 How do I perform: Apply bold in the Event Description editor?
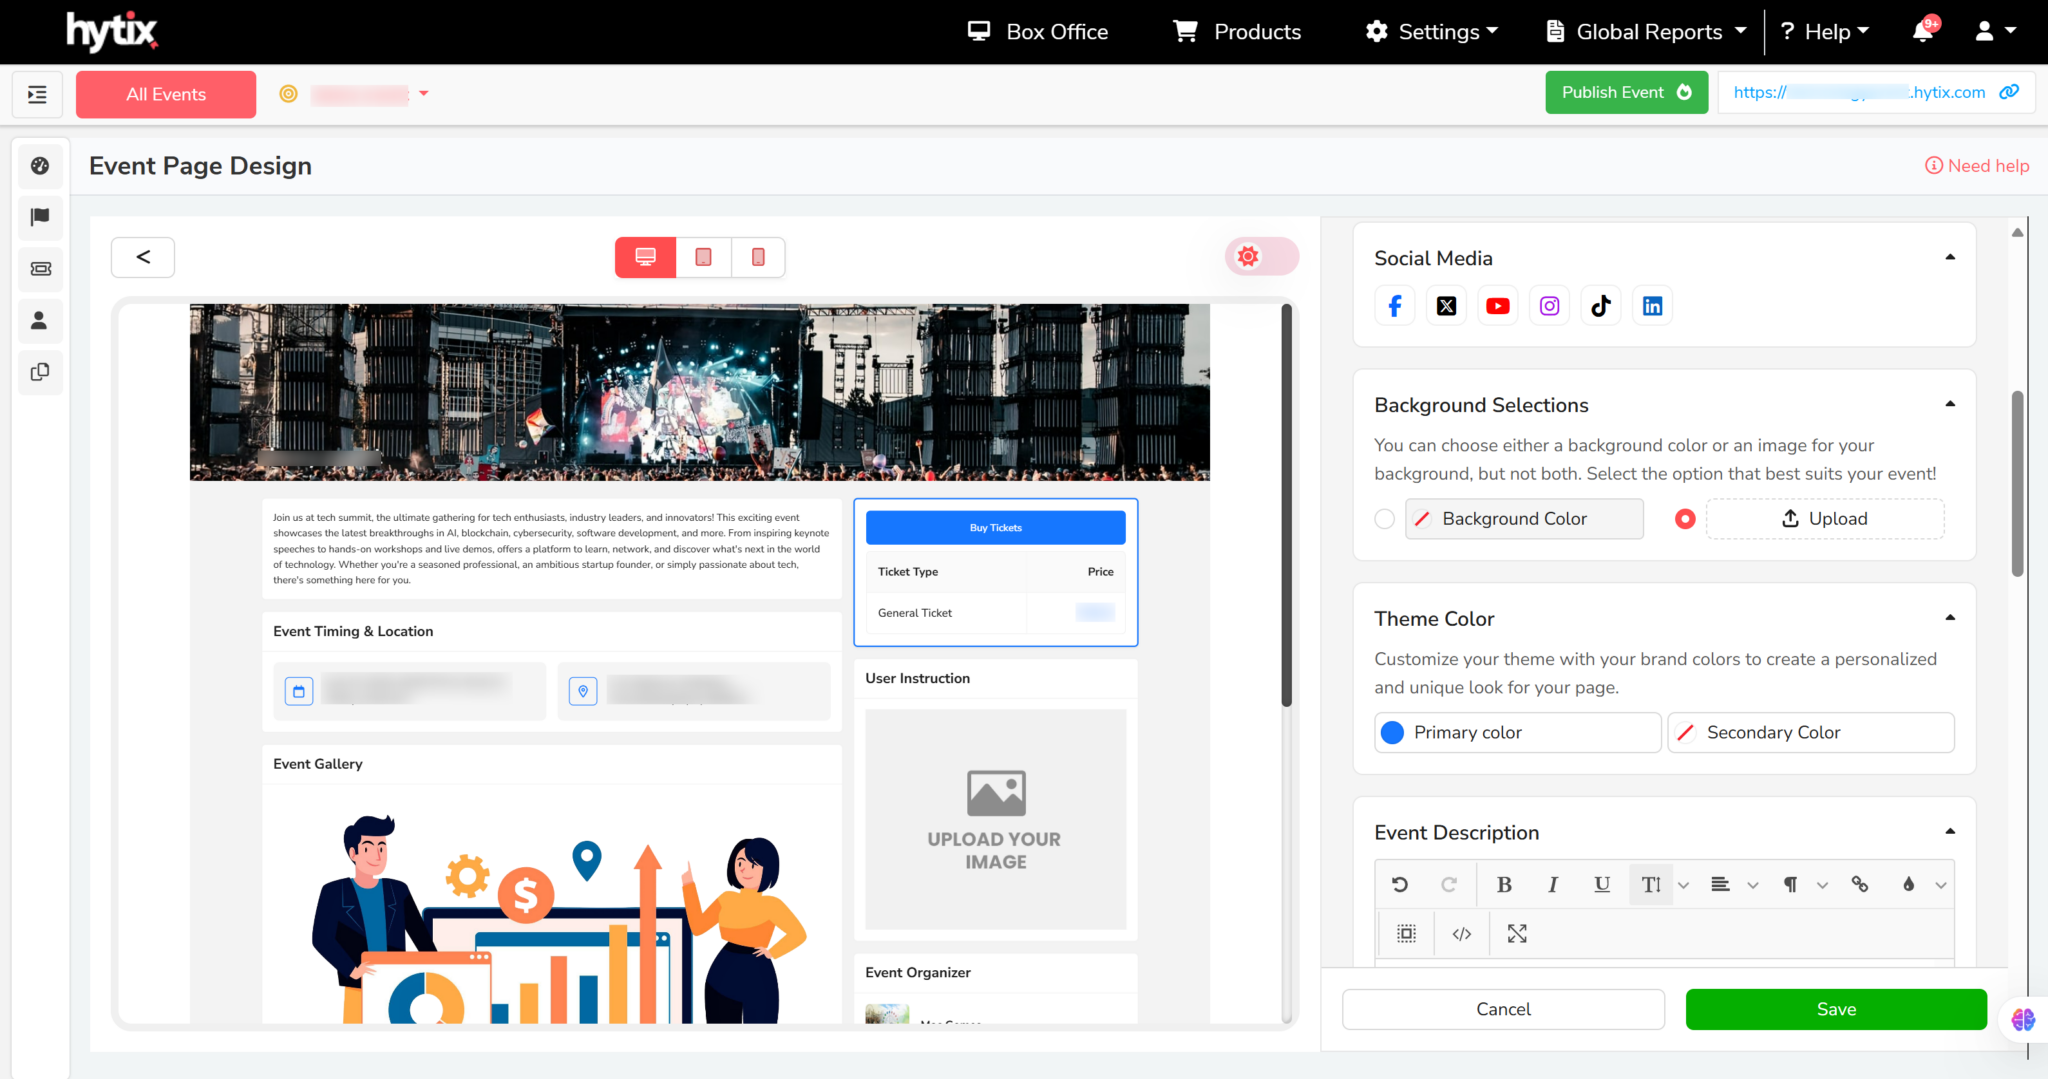(x=1504, y=884)
